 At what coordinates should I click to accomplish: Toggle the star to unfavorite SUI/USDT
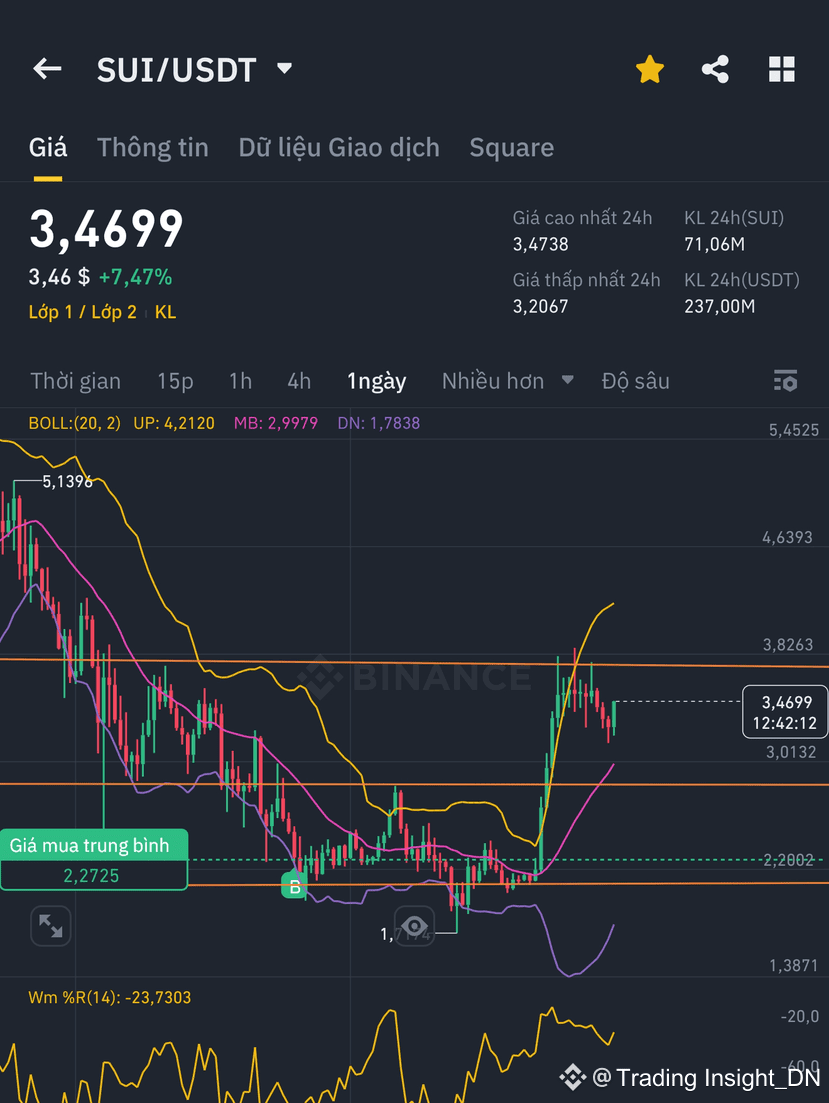(x=650, y=69)
